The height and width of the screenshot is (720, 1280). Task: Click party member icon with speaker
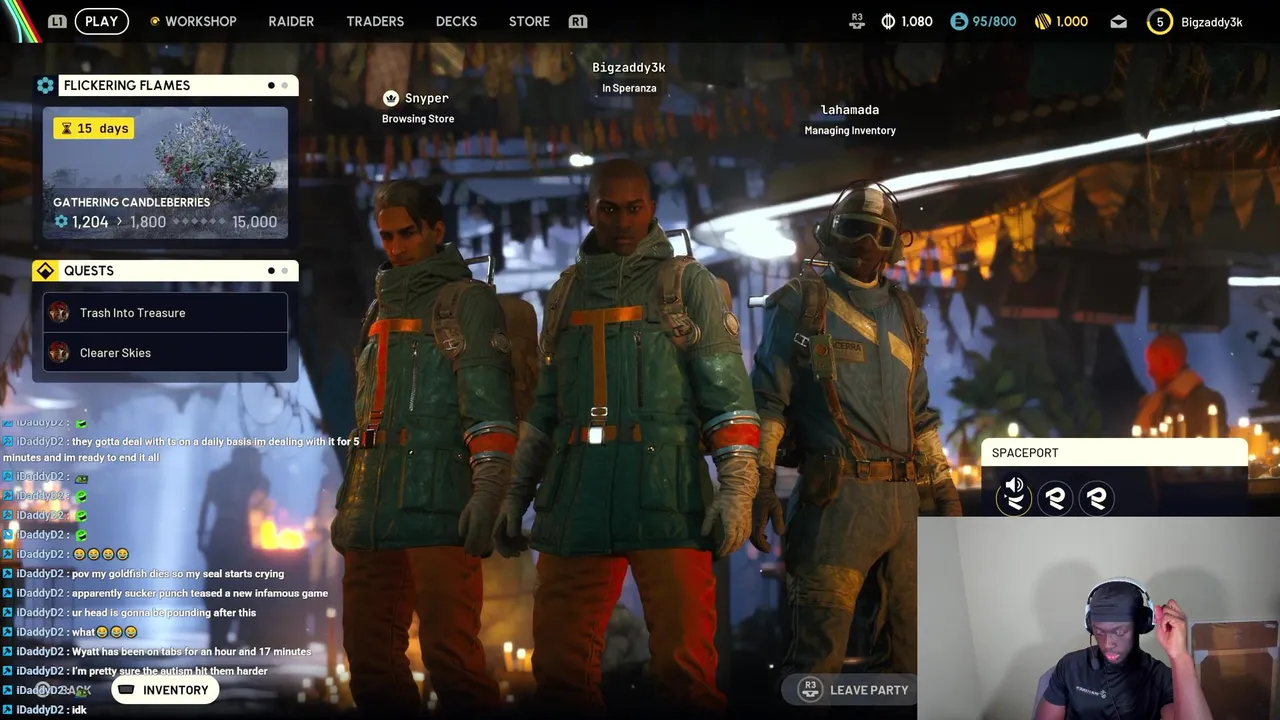pyautogui.click(x=1014, y=496)
